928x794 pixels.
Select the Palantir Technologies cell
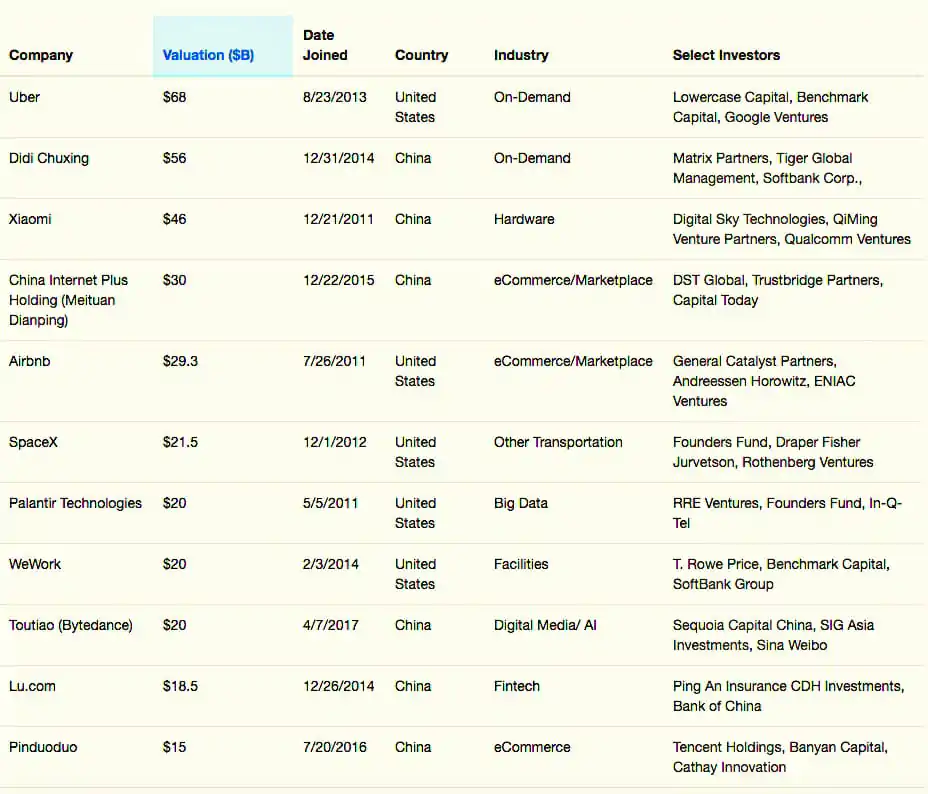(x=75, y=503)
